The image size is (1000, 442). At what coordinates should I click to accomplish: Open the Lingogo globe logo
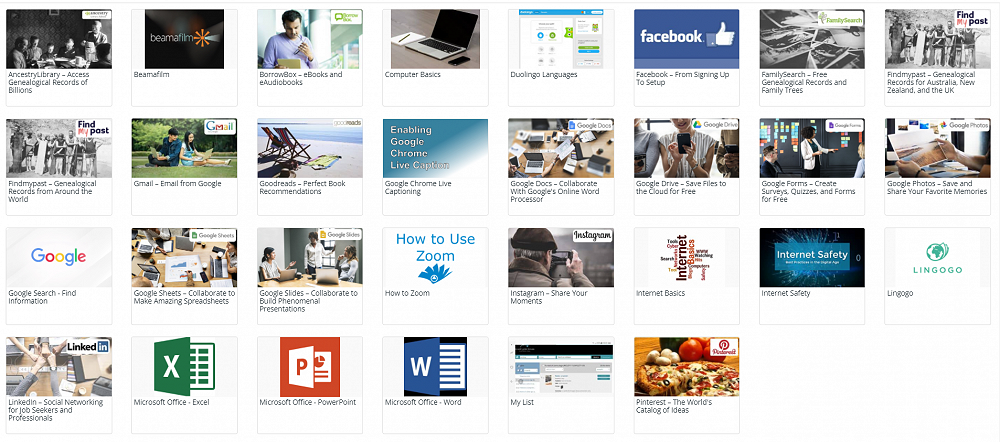[x=937, y=257]
